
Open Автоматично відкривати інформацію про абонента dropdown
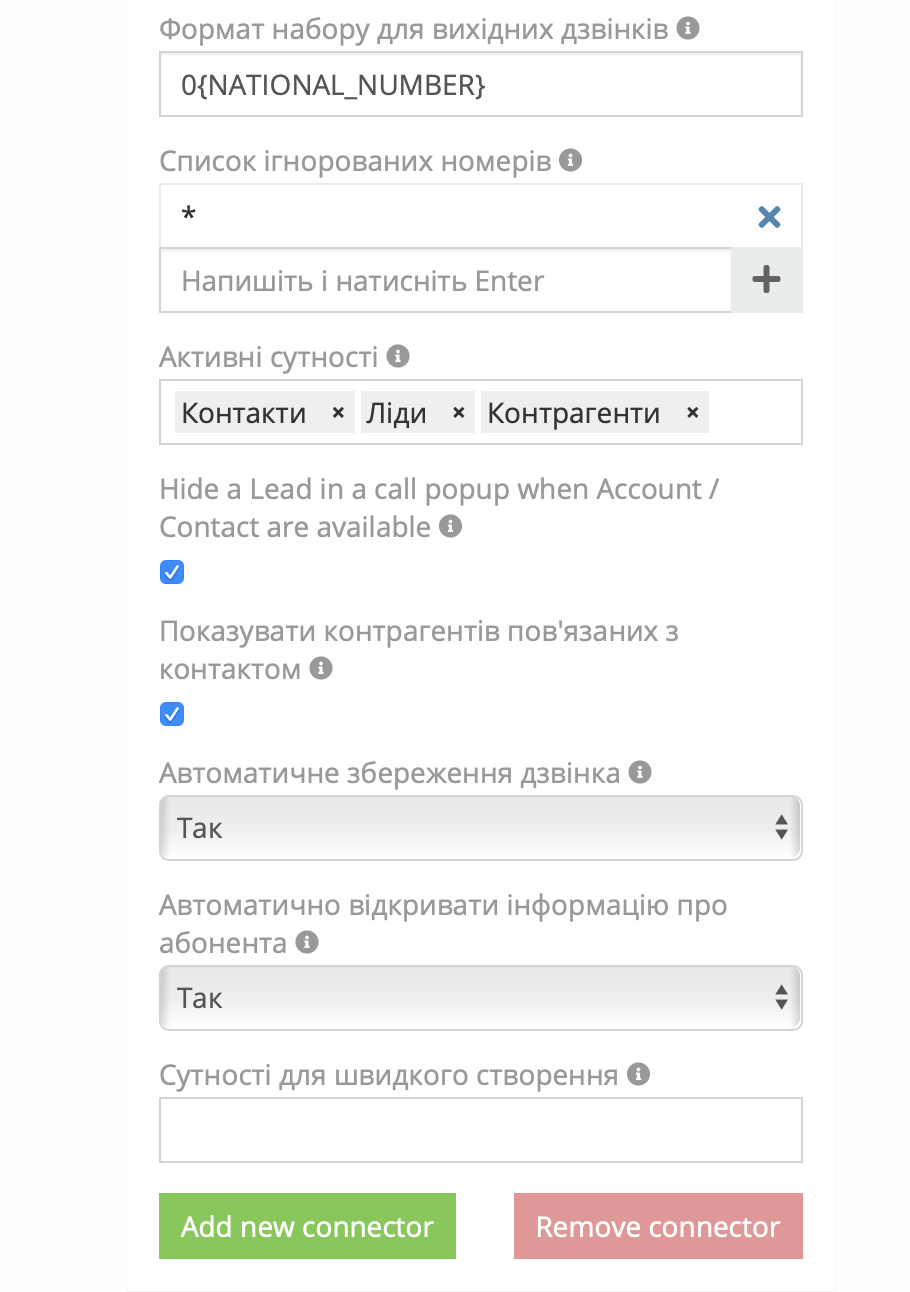point(480,998)
